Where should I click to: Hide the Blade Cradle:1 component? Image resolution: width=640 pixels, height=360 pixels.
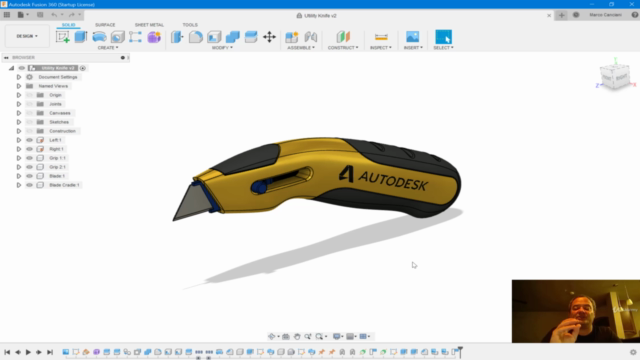29,185
